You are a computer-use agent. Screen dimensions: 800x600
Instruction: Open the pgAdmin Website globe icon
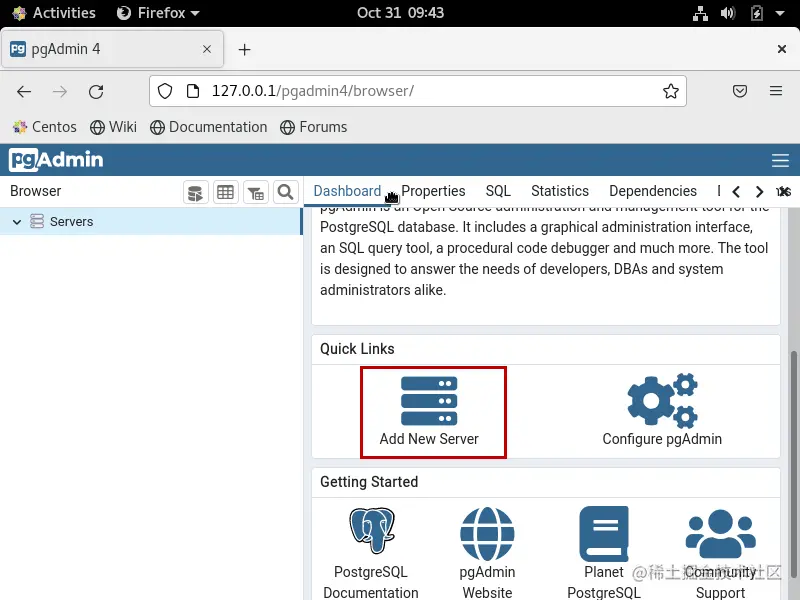[x=487, y=534]
